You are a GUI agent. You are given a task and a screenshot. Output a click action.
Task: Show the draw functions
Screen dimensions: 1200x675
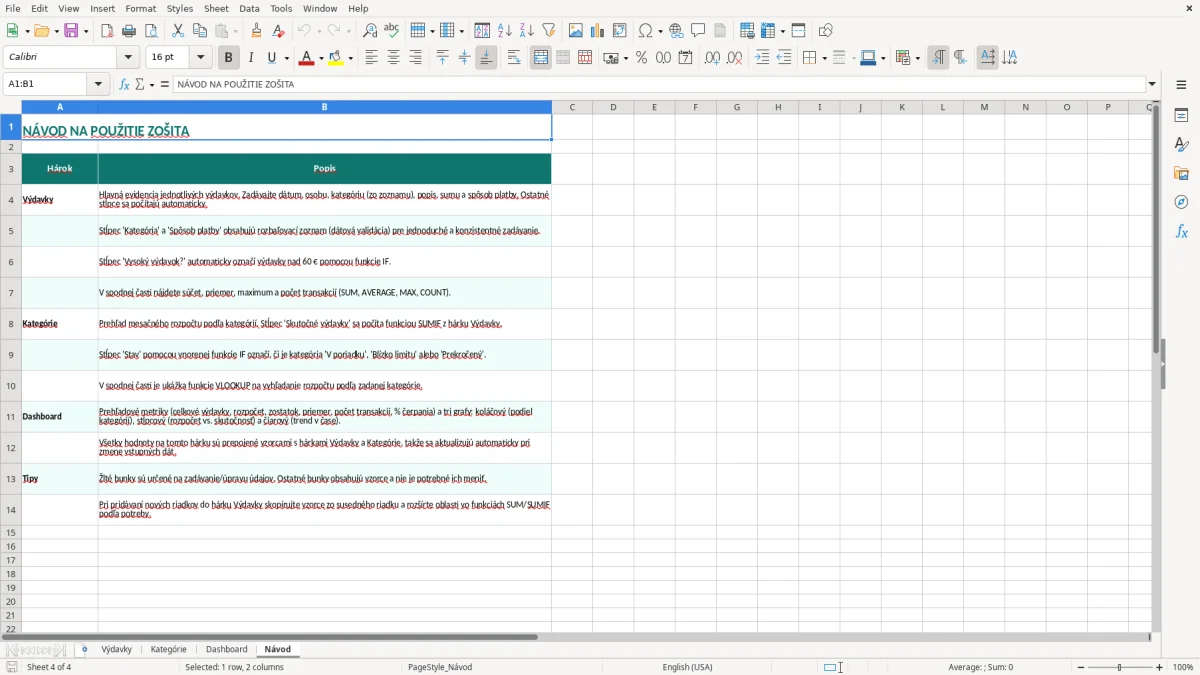826,31
